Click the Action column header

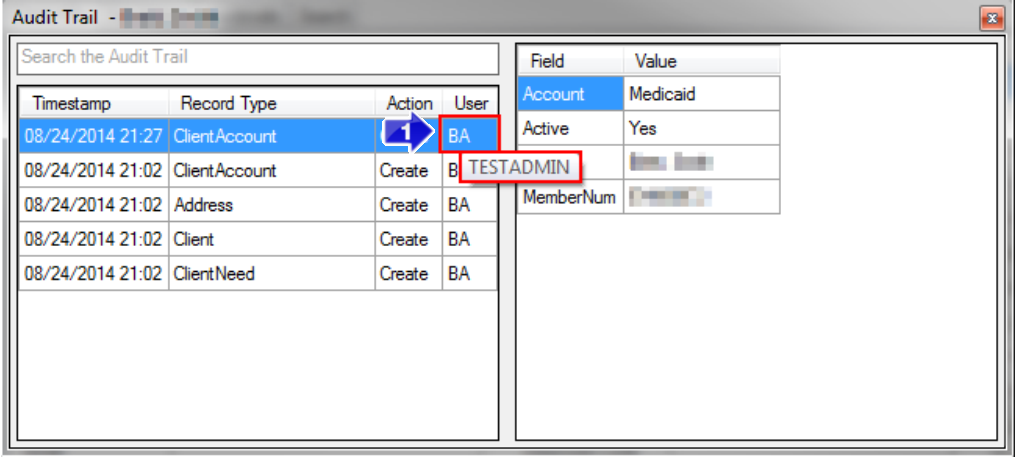click(x=408, y=103)
